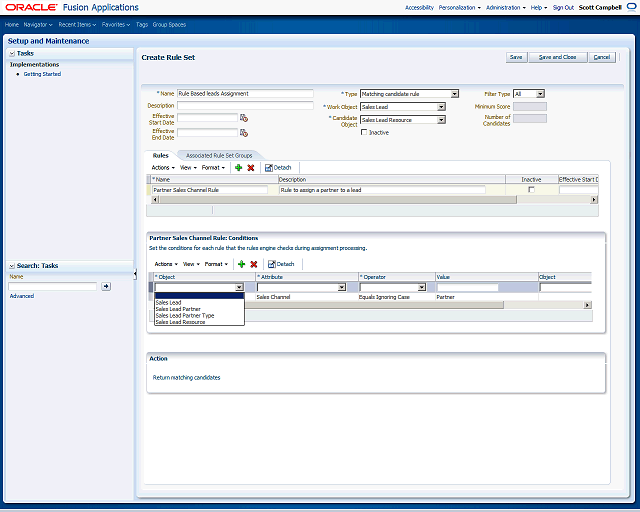Detach the Rules table
Screen dimensions: 640x512
click(x=278, y=168)
